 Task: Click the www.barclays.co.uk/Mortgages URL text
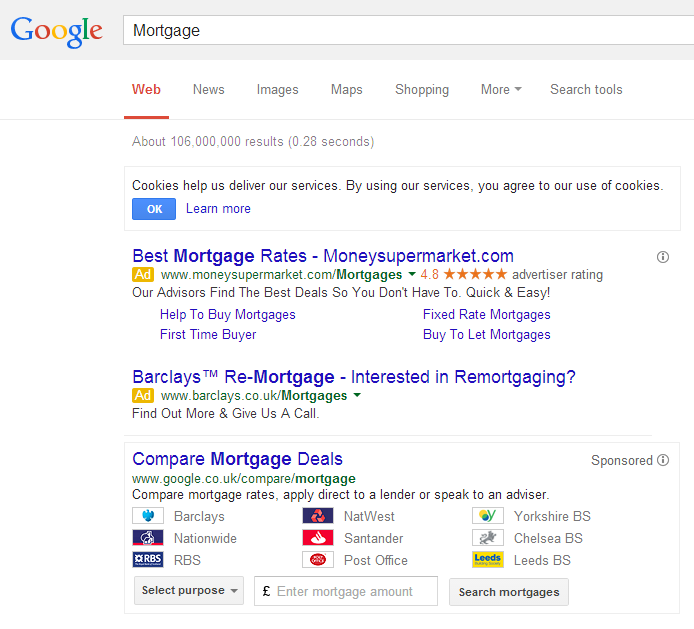coord(254,395)
